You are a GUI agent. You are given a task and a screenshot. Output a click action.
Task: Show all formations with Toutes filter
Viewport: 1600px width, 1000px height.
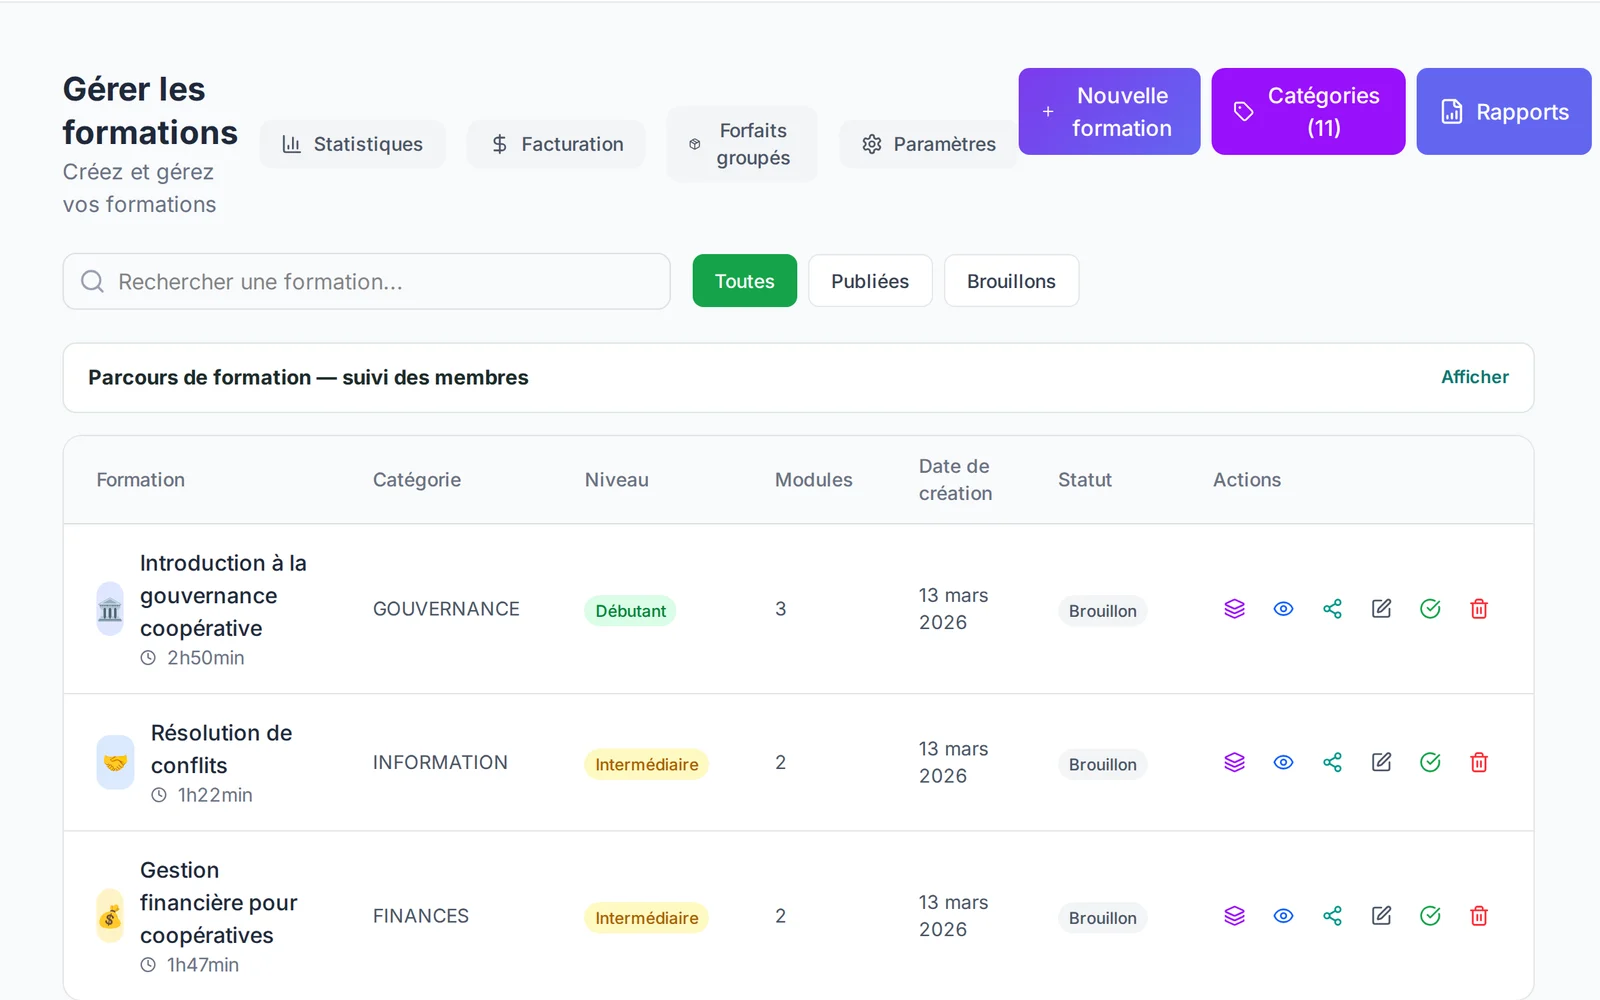(x=745, y=281)
